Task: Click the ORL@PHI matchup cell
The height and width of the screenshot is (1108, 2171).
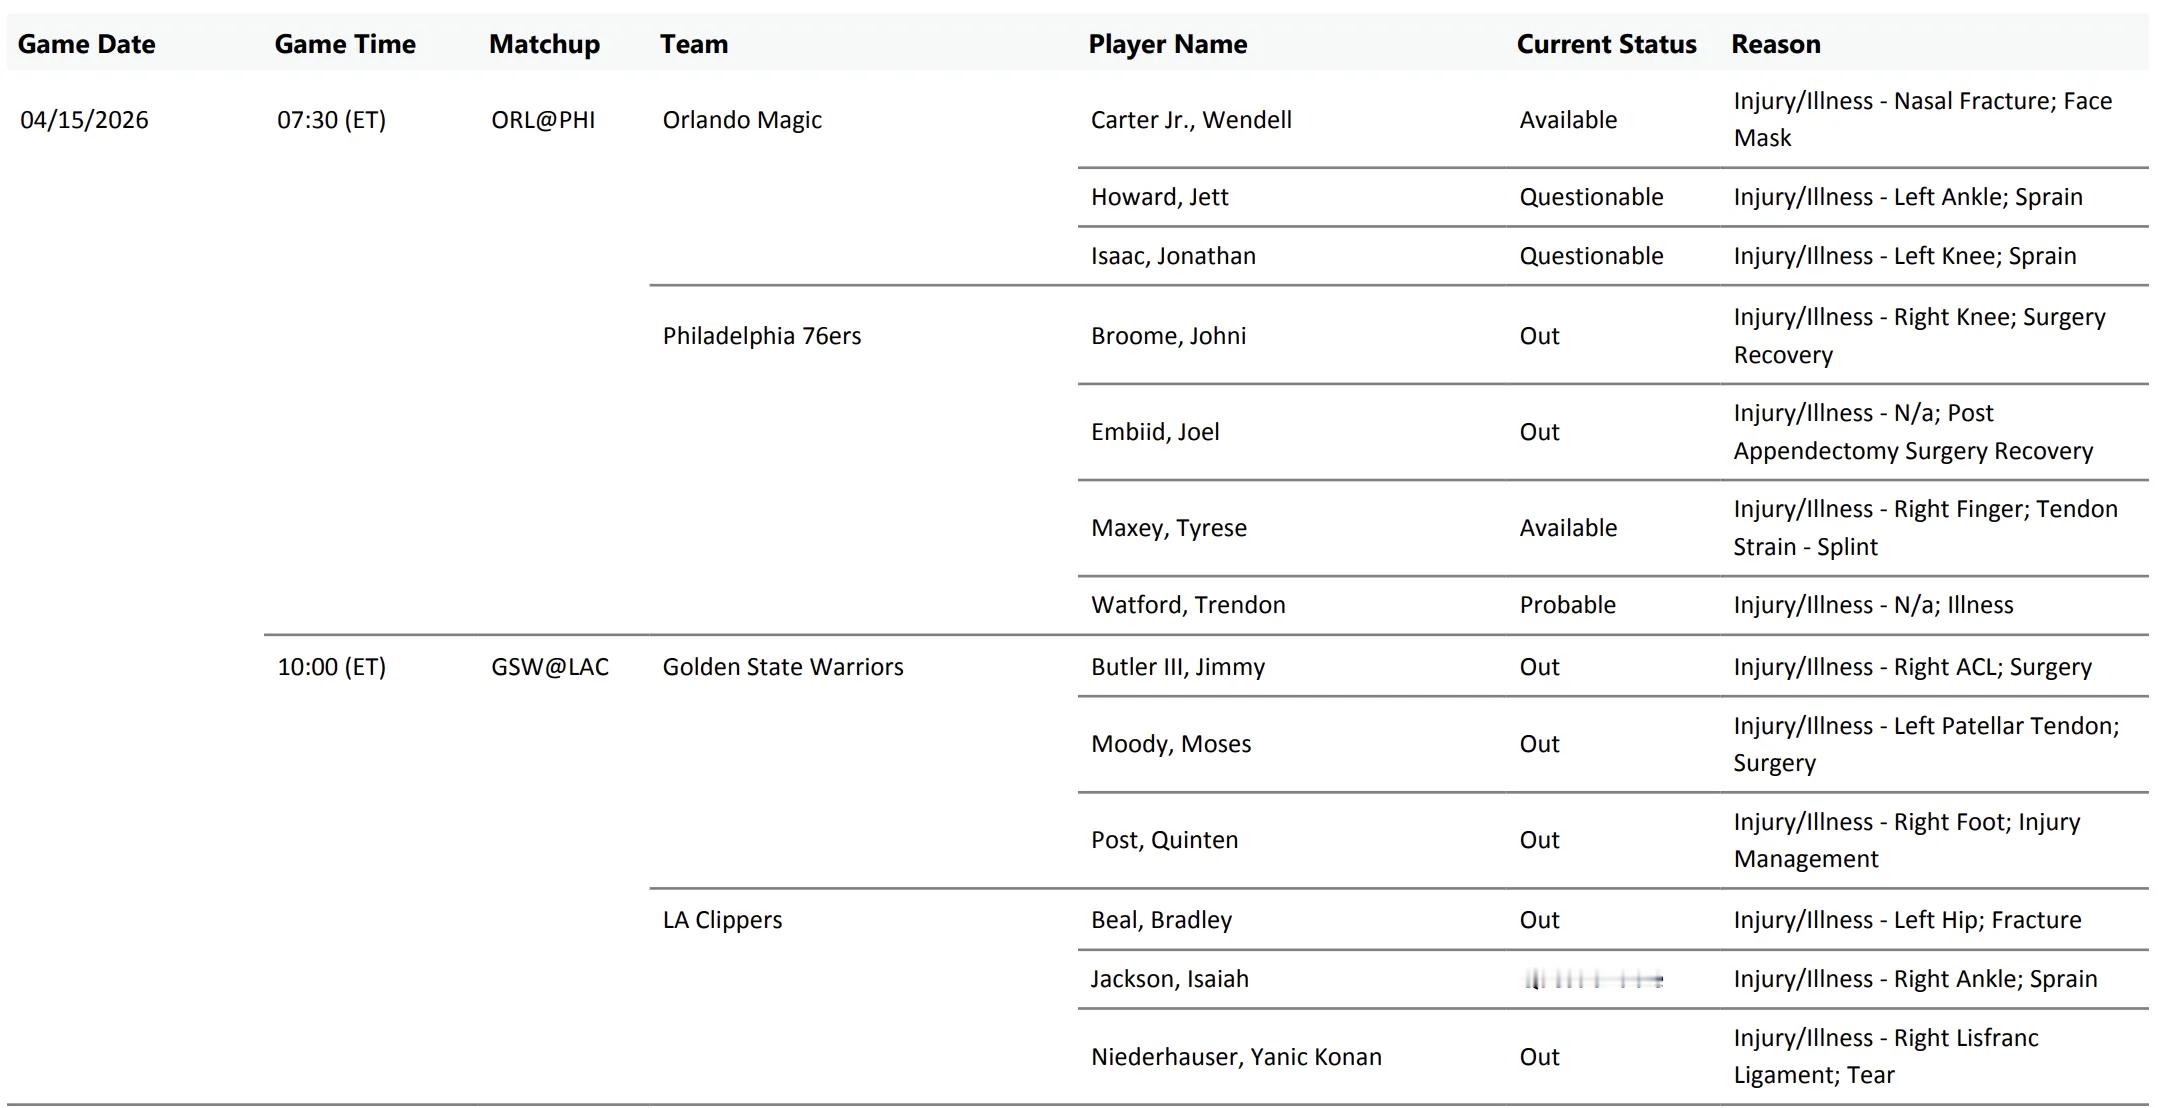Action: point(543,120)
